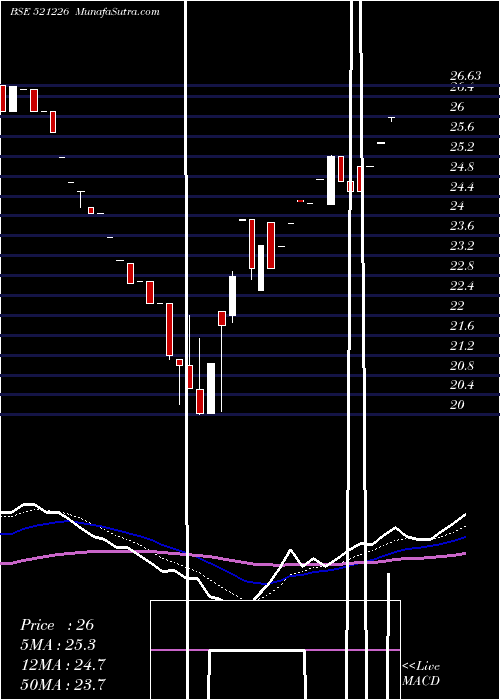The height and width of the screenshot is (700, 500).
Task: Click the 22.4 price axis label
Action: click(462, 286)
